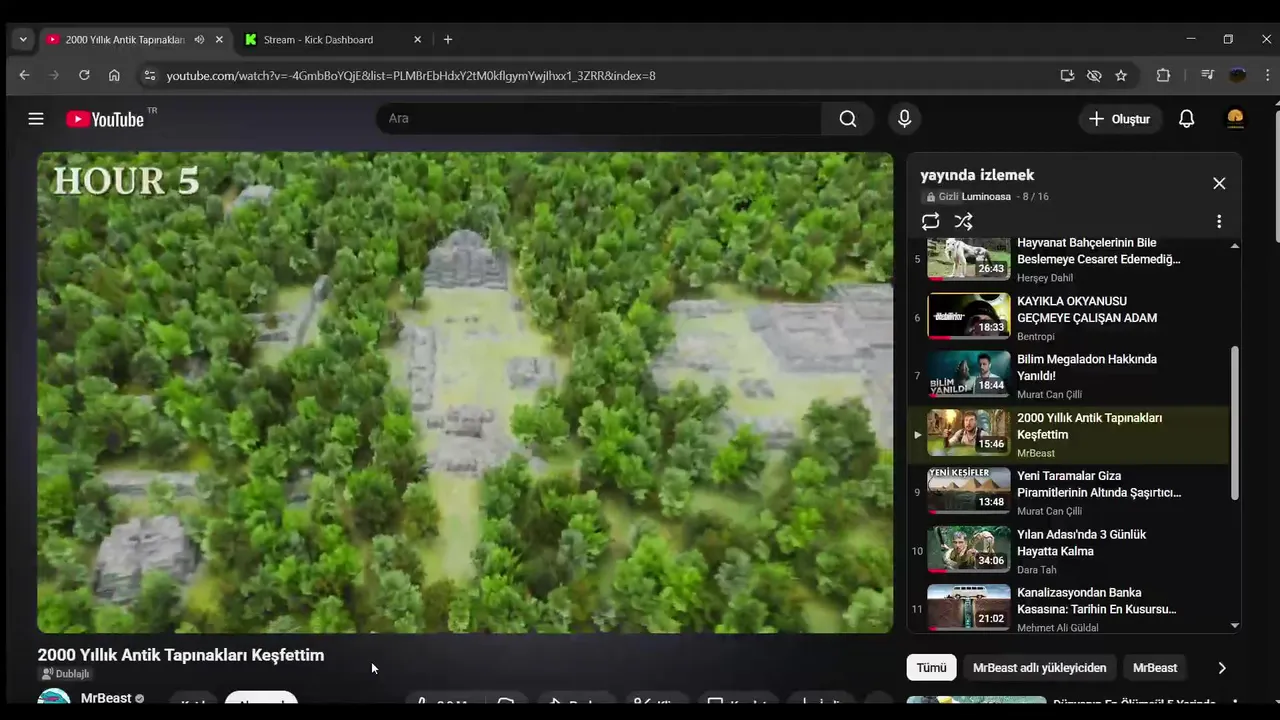View site information next to the URL

click(x=150, y=75)
